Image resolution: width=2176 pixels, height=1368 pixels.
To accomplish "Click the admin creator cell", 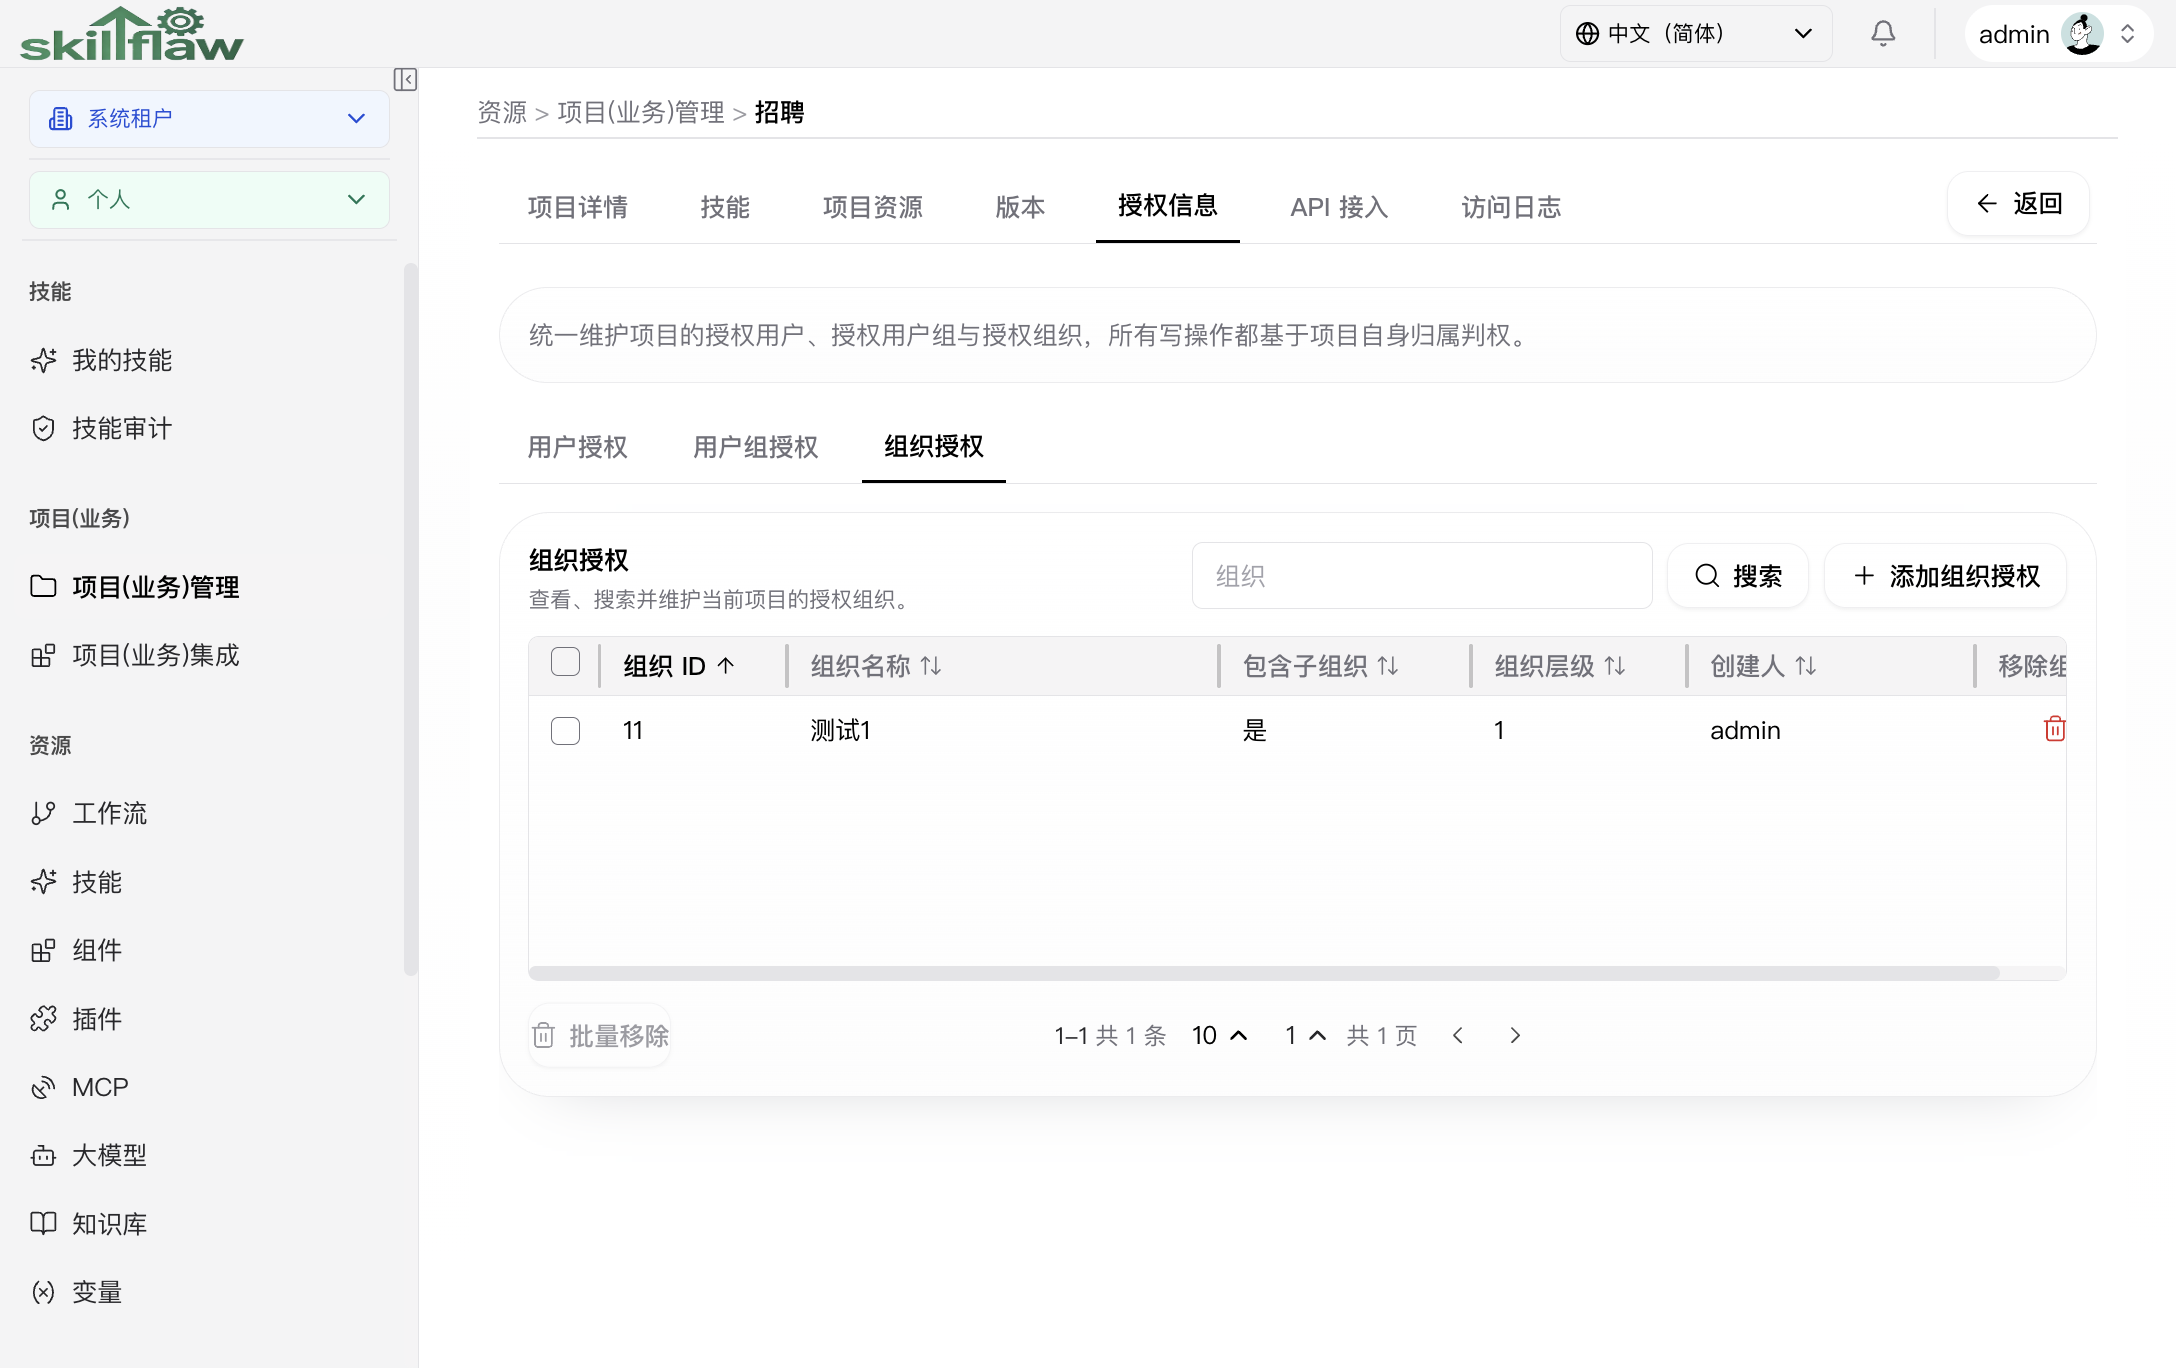I will tap(1745, 731).
